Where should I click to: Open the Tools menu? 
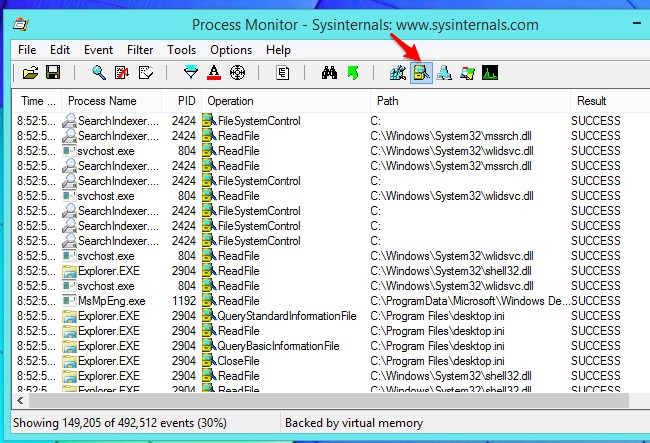point(182,50)
